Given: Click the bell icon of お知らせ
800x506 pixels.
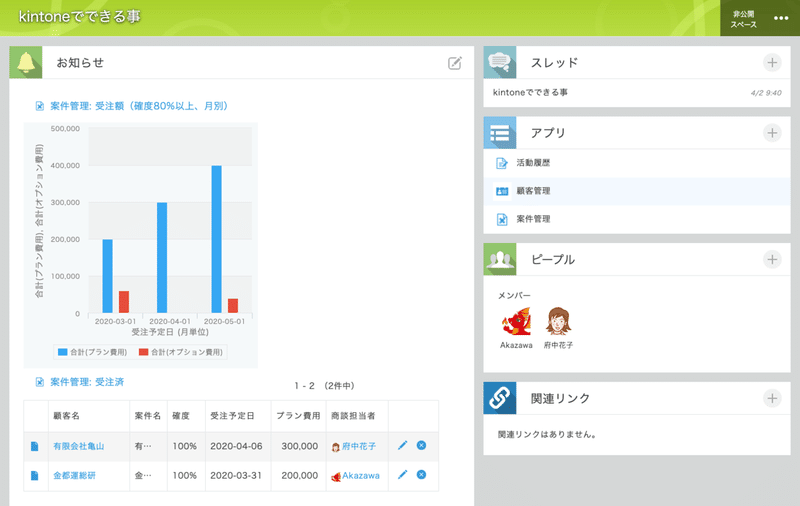Looking at the screenshot, I should click(26, 62).
